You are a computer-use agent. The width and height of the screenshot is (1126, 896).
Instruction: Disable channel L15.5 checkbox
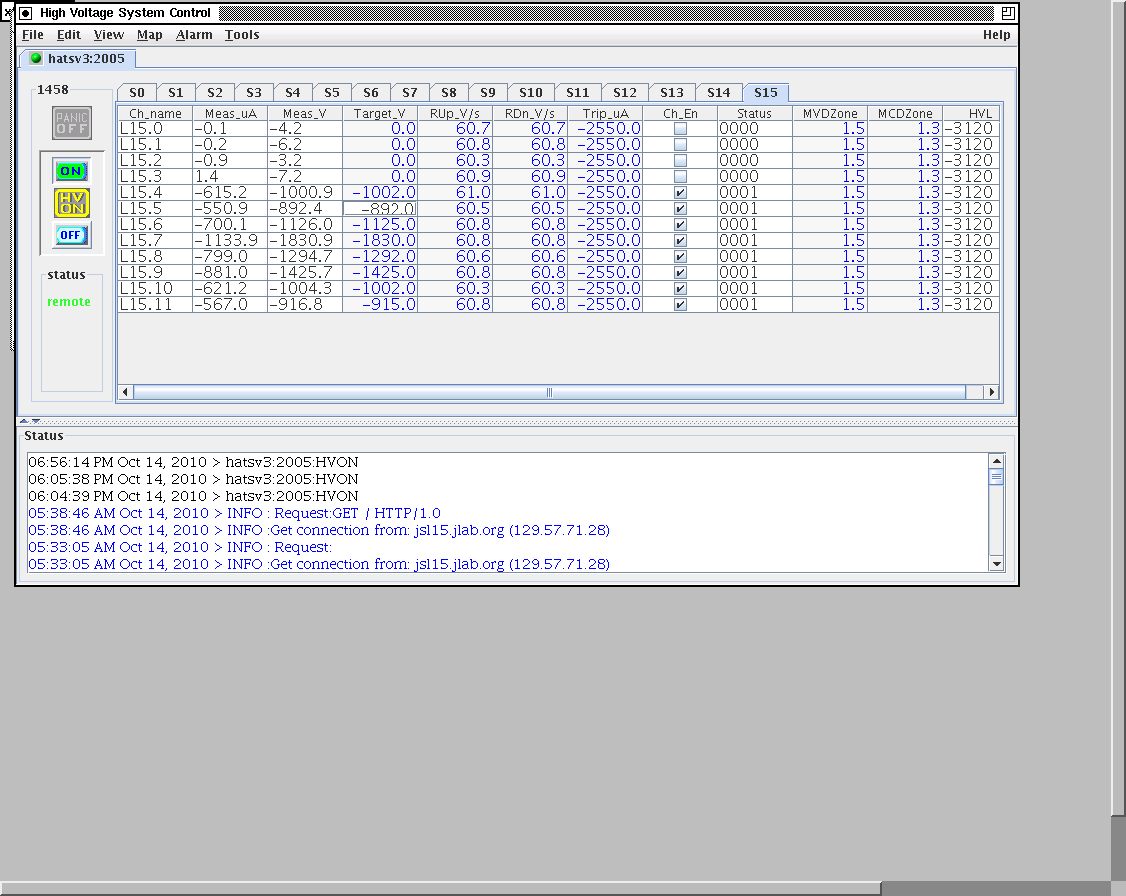coord(680,208)
